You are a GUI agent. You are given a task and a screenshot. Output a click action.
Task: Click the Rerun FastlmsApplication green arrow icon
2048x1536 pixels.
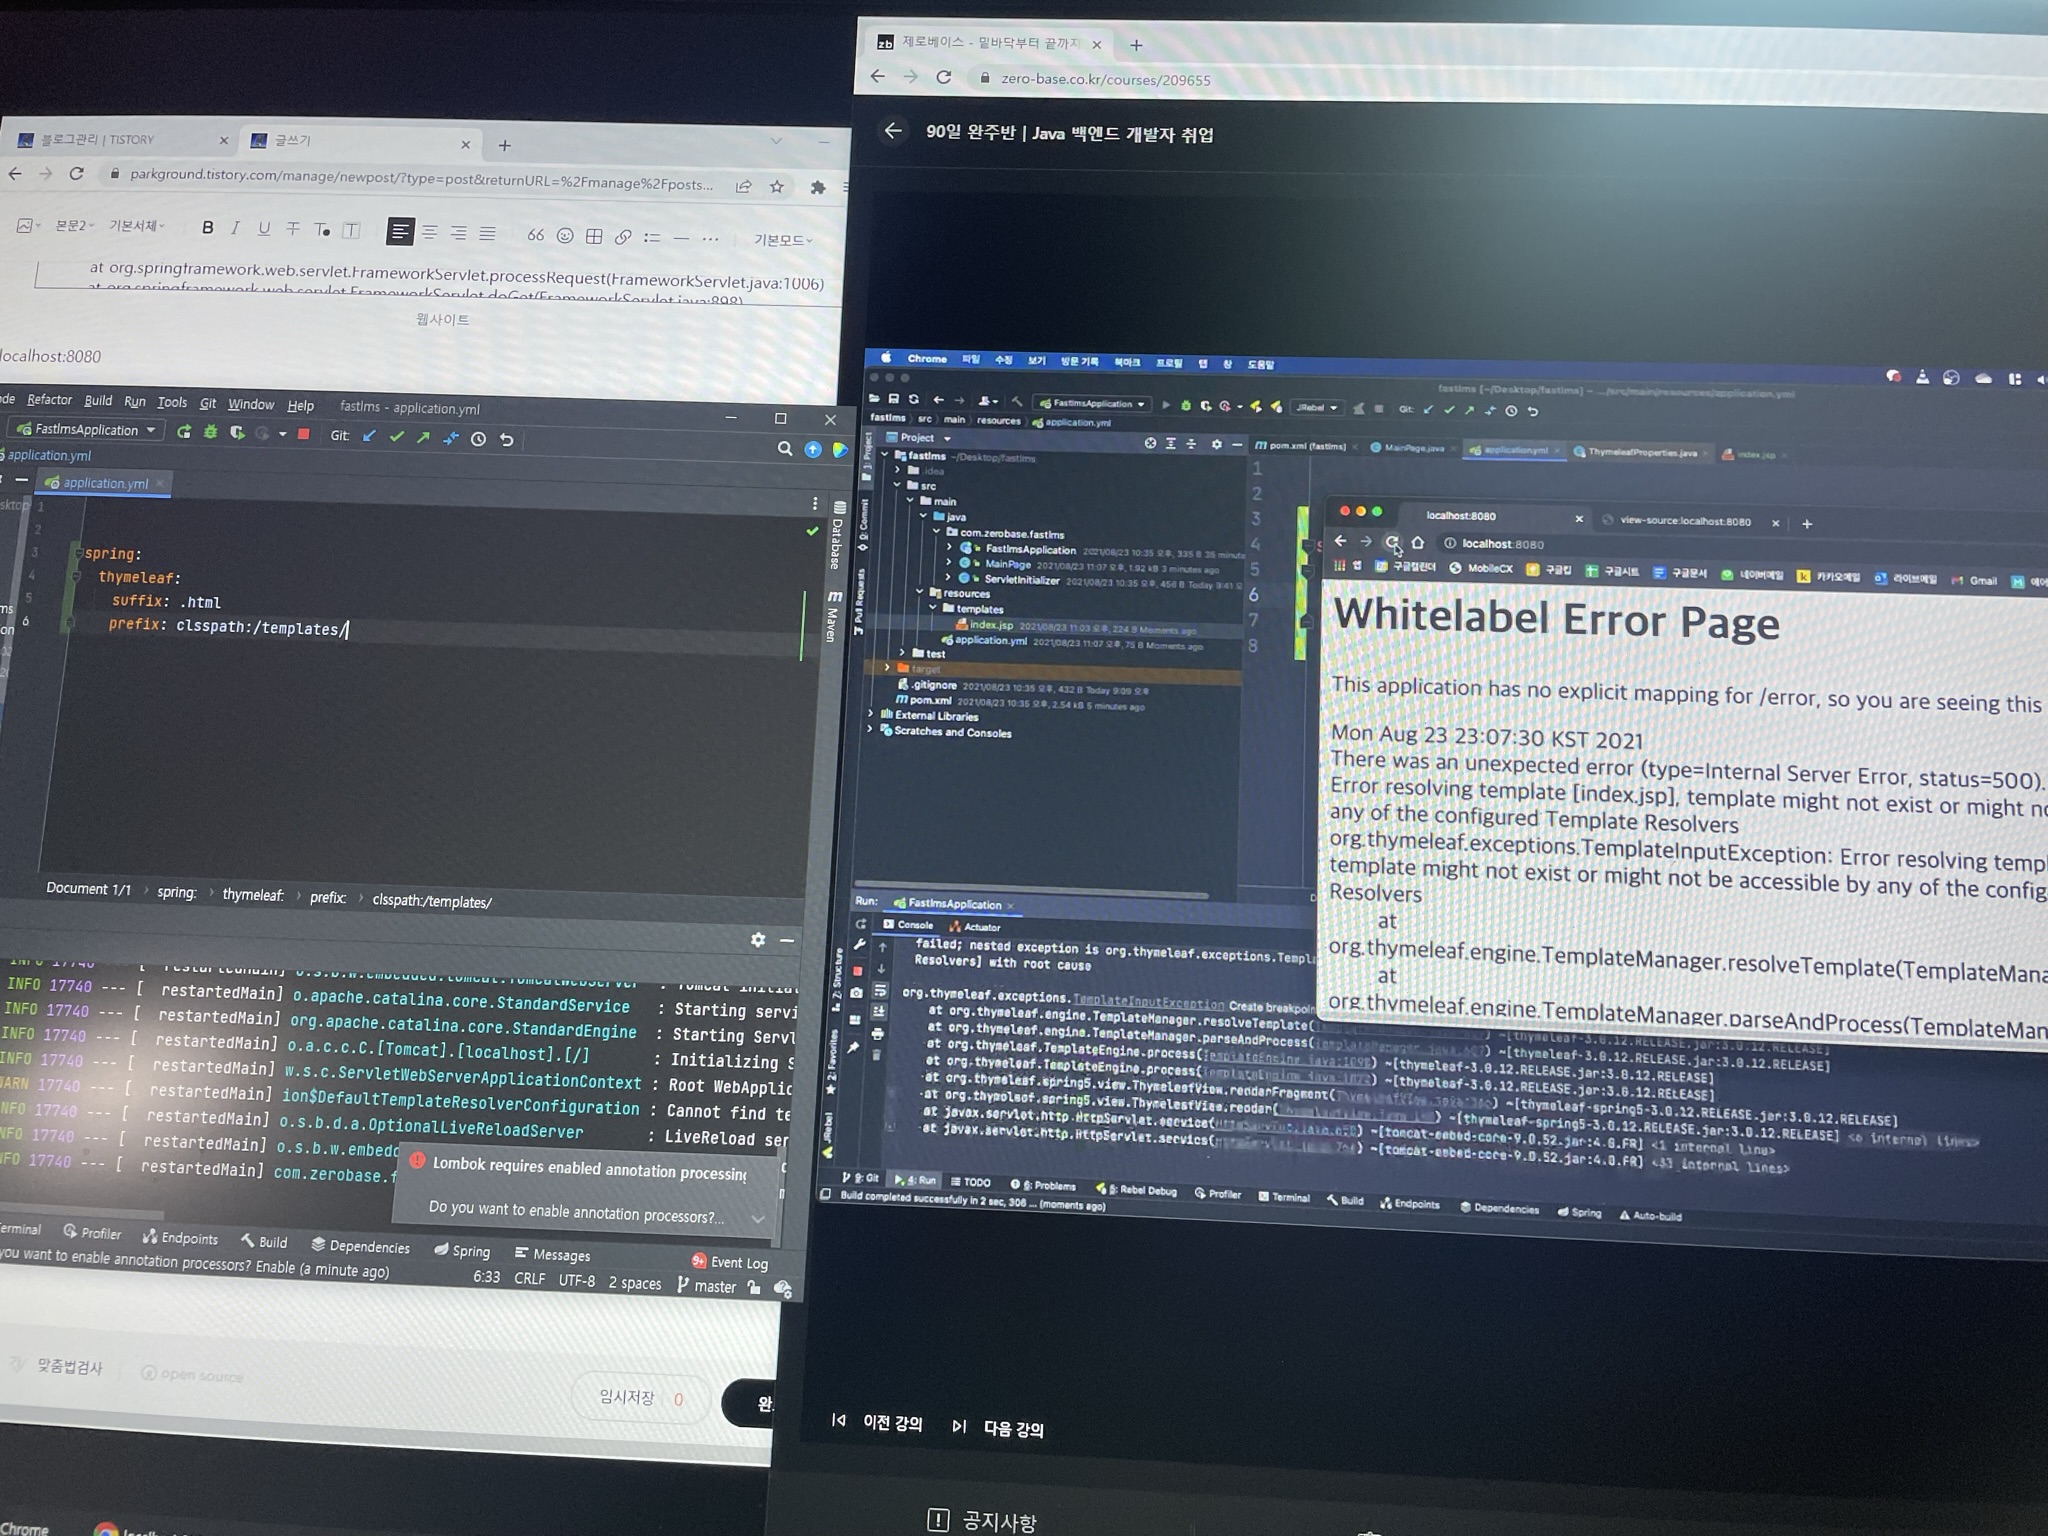(184, 432)
